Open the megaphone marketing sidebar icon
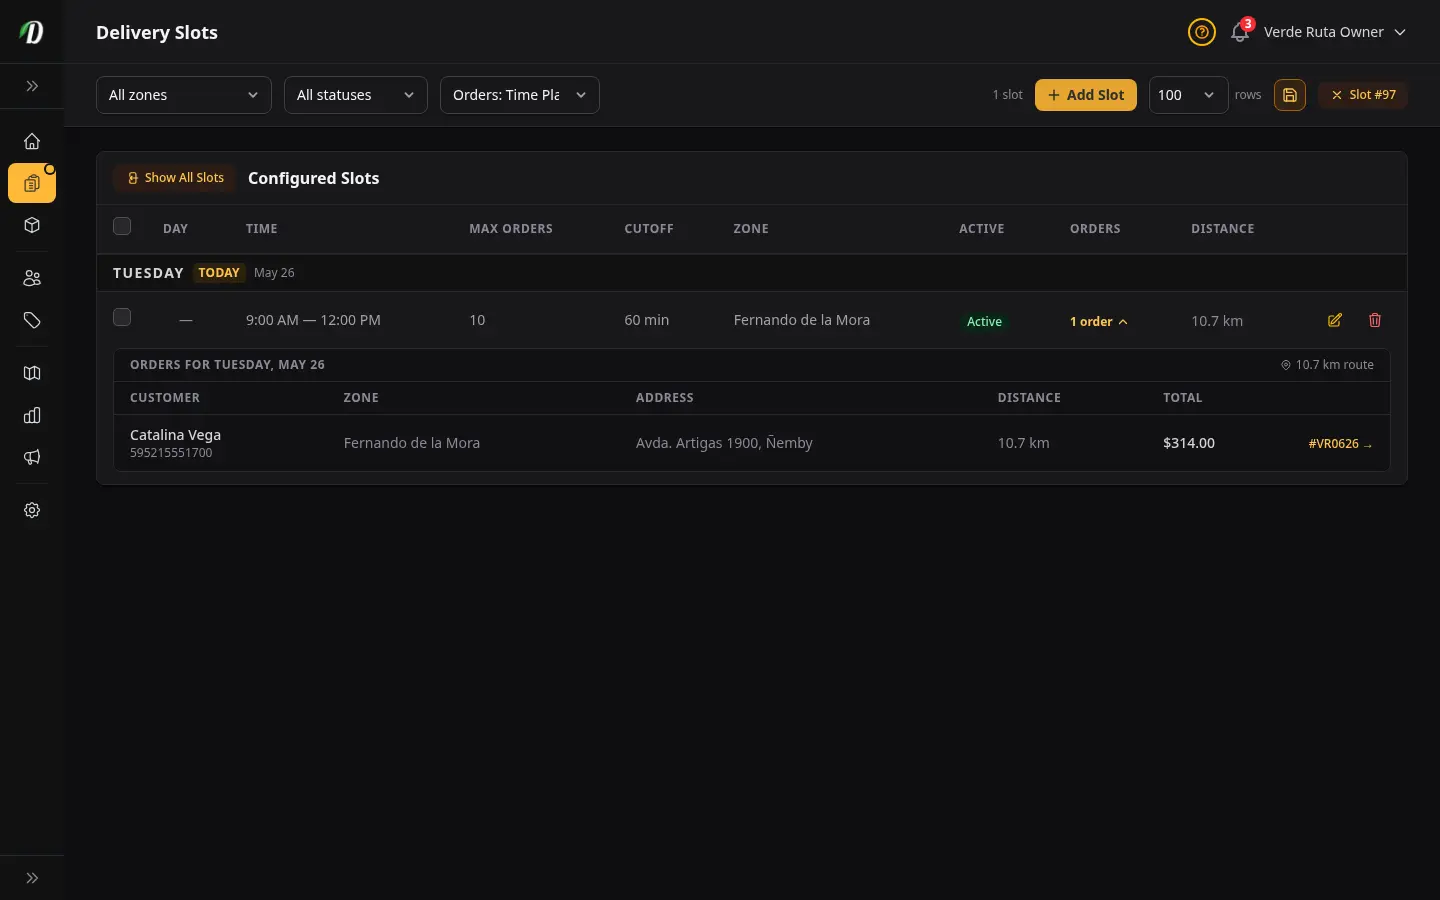Image resolution: width=1440 pixels, height=900 pixels. pyautogui.click(x=32, y=457)
